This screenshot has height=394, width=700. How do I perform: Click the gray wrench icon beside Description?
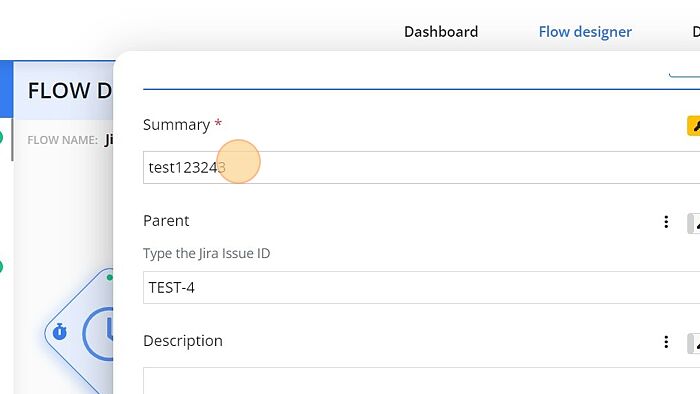point(694,344)
